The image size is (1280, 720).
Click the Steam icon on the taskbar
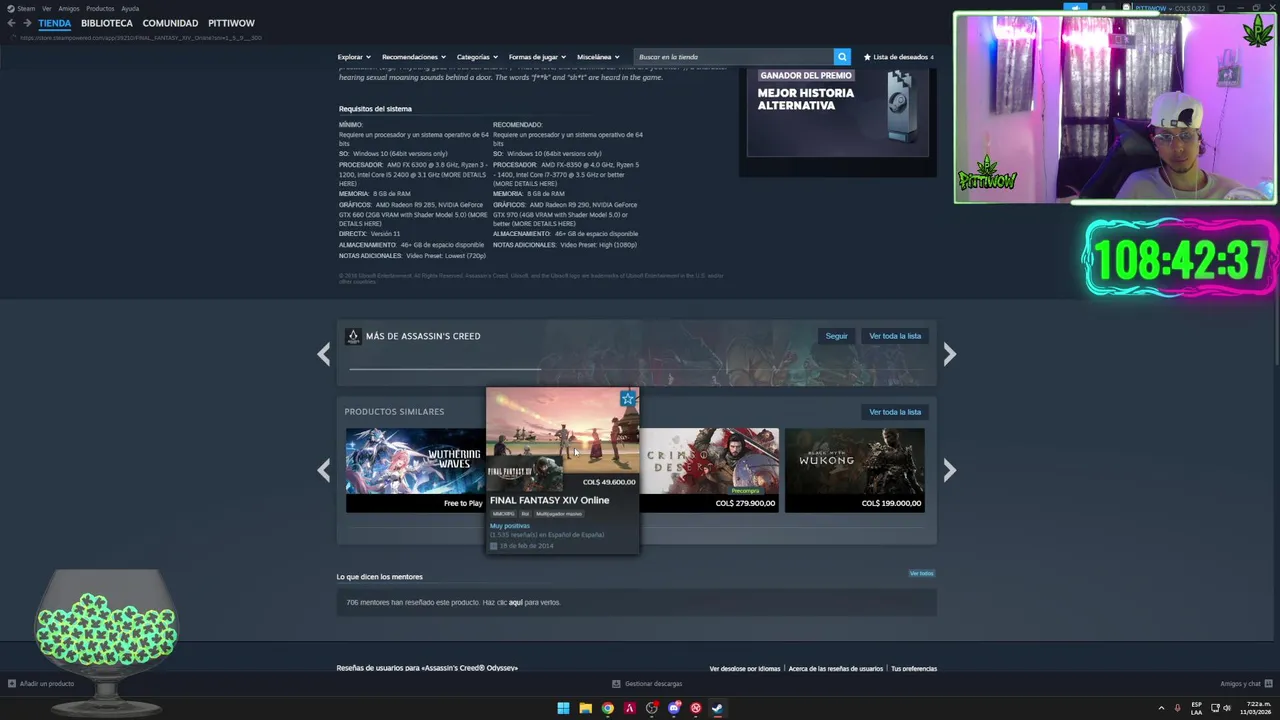tap(717, 708)
